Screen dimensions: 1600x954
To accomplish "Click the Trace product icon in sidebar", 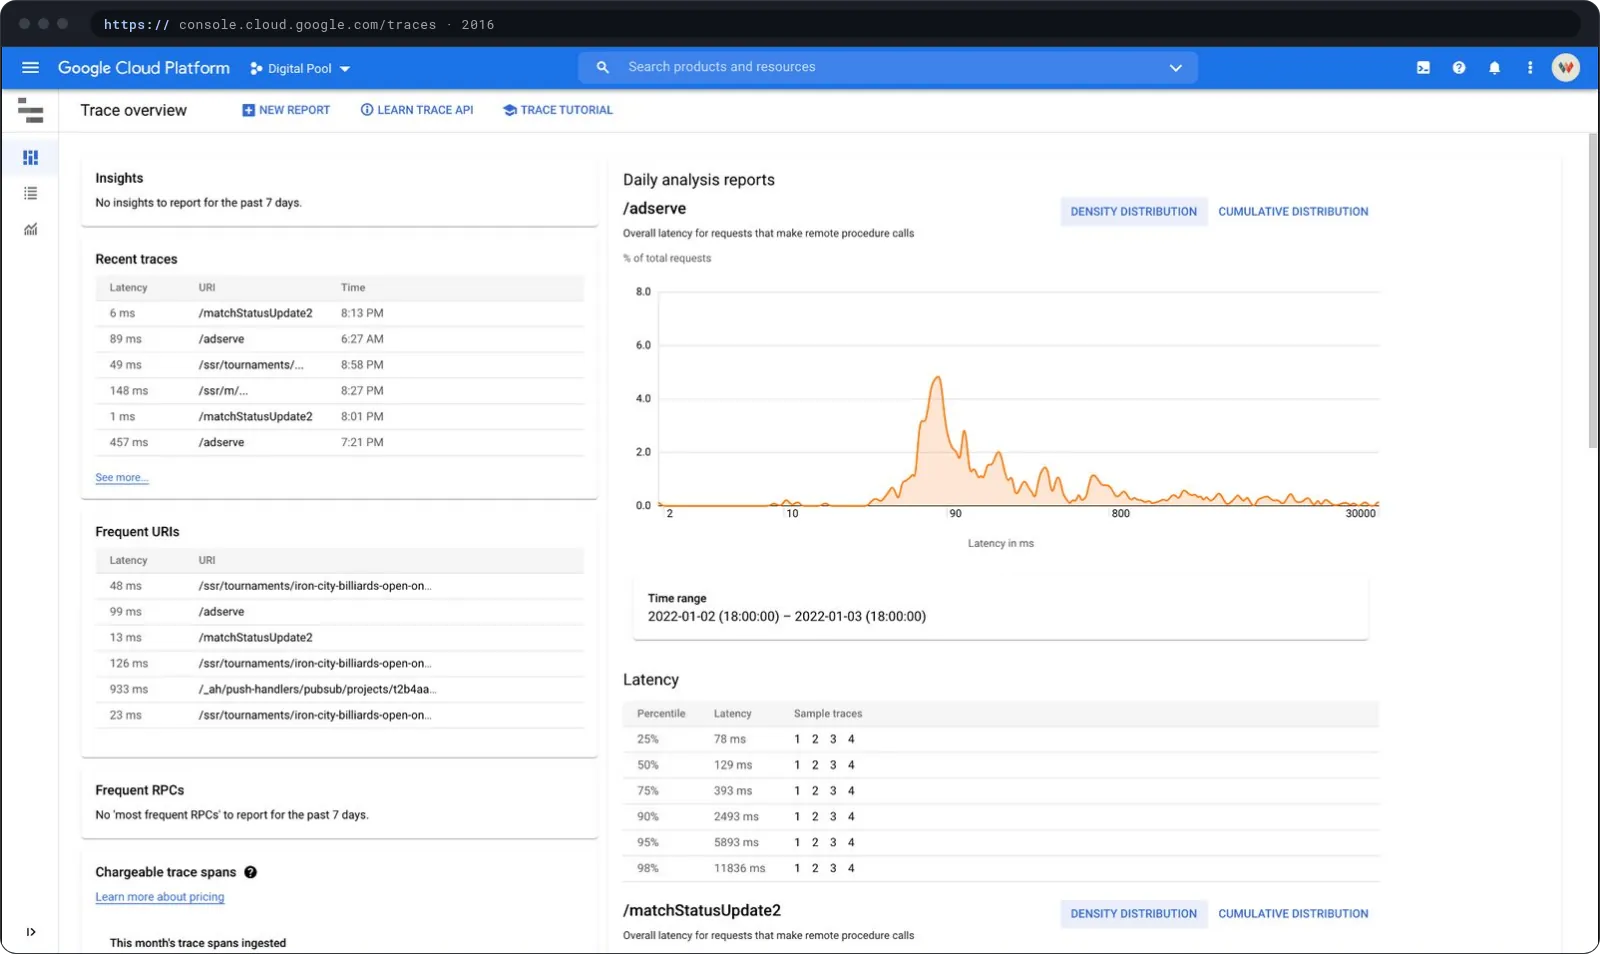I will click(x=30, y=110).
